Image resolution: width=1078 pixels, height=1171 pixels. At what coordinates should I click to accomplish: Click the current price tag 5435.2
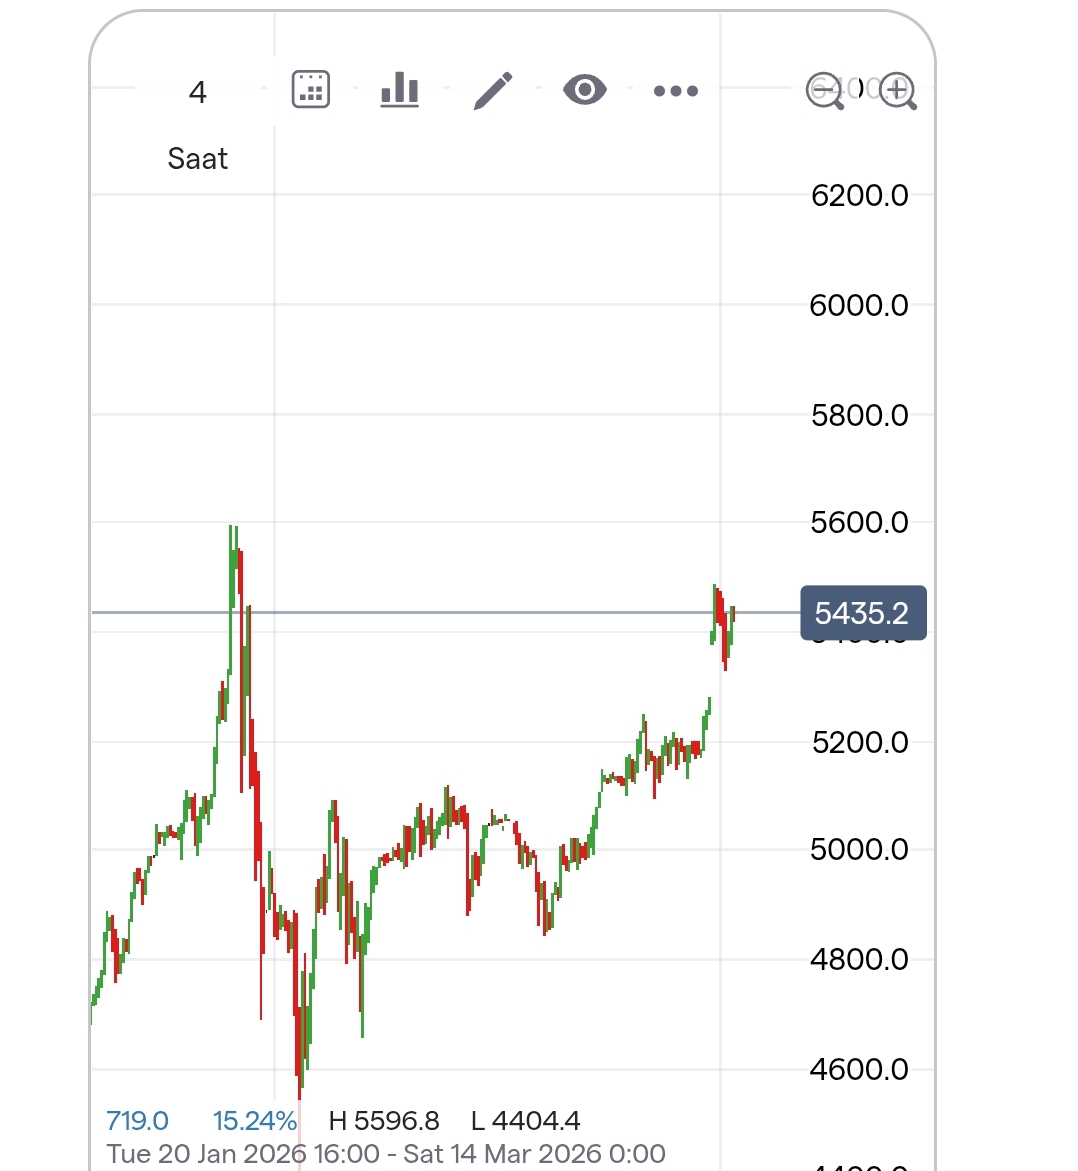point(863,613)
